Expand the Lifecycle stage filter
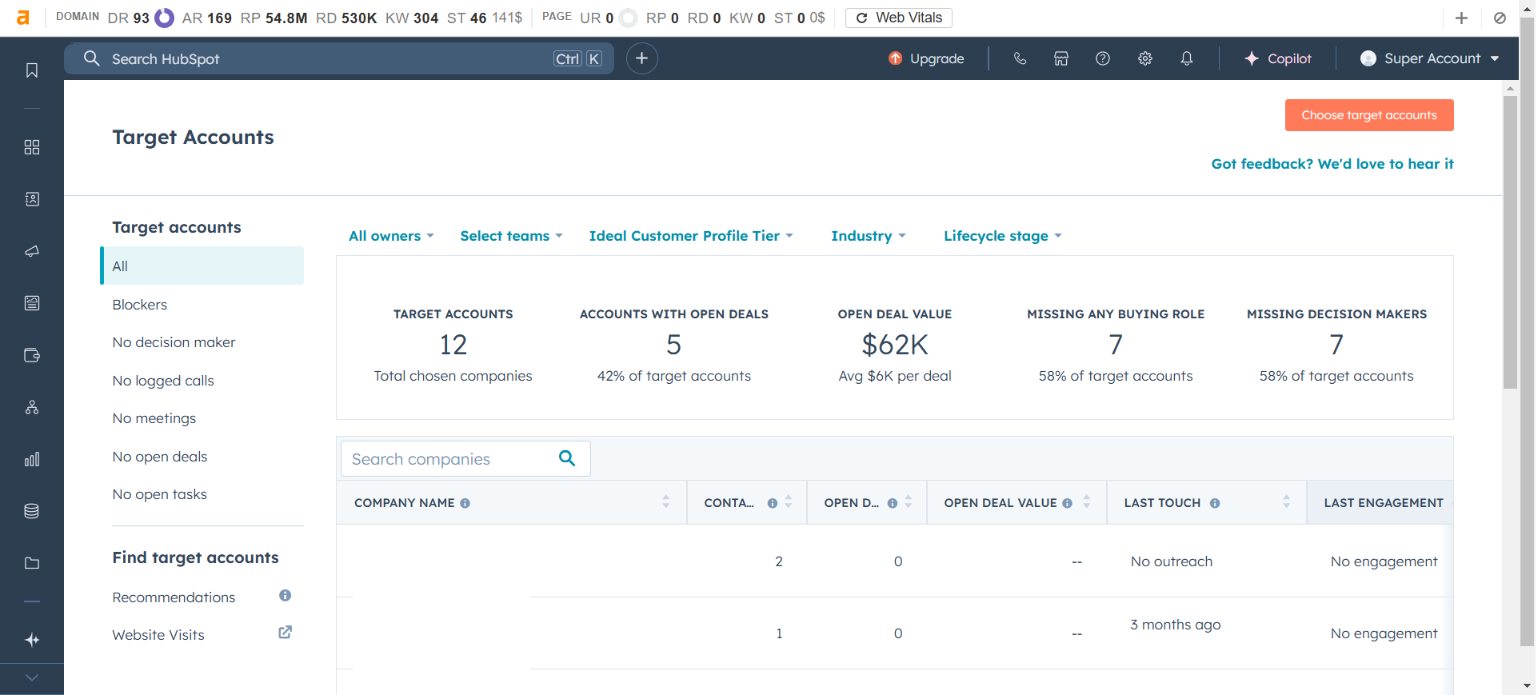The width and height of the screenshot is (1536, 695). pos(1003,236)
